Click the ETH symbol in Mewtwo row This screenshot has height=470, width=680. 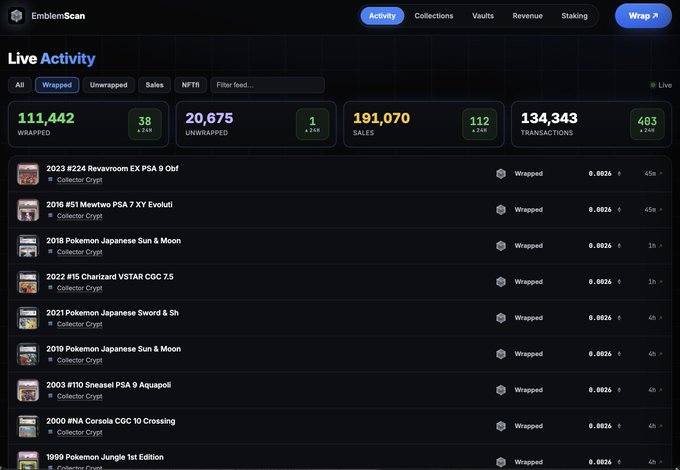click(619, 209)
